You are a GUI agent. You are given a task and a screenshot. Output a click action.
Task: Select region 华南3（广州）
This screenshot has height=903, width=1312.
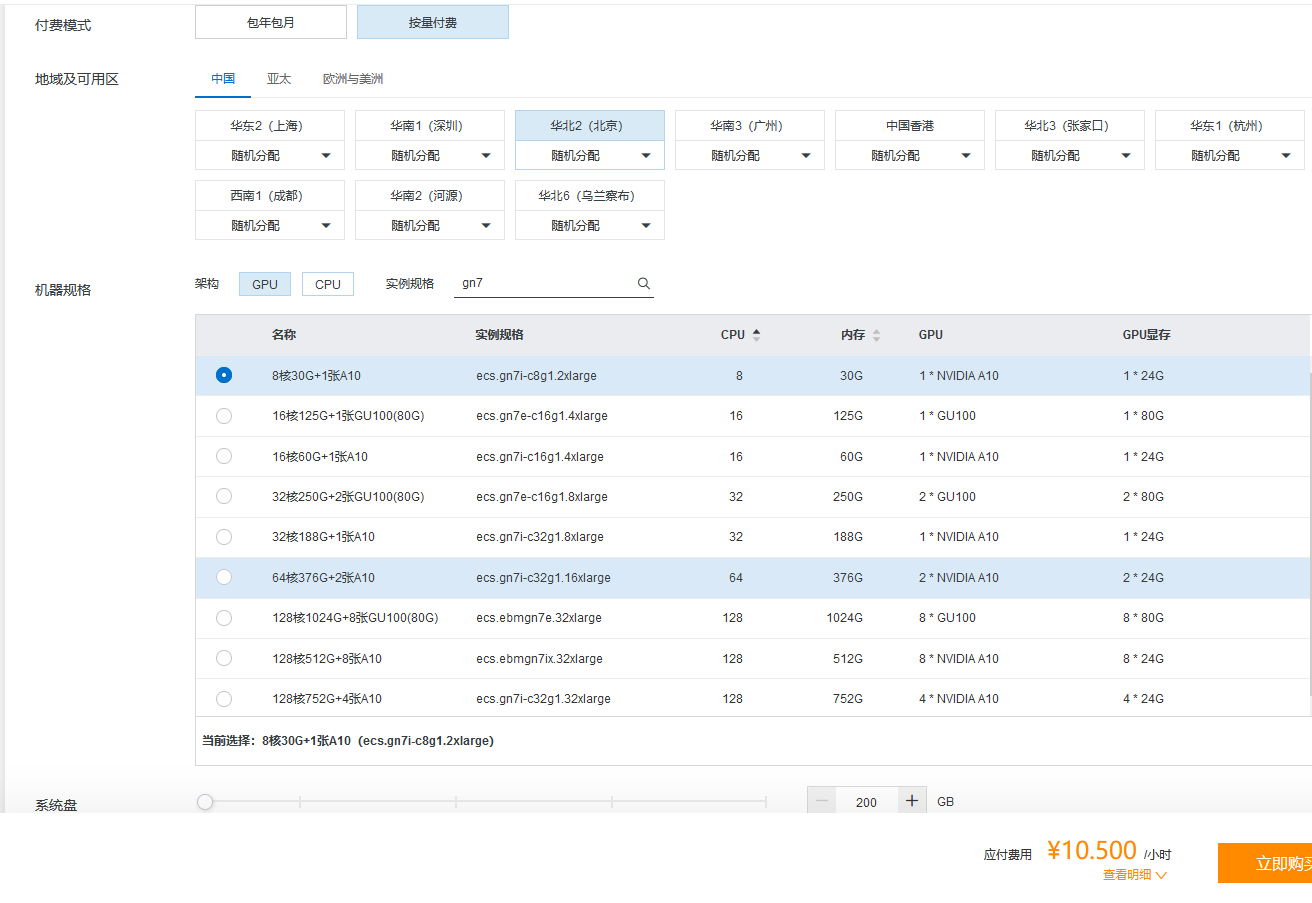point(750,126)
